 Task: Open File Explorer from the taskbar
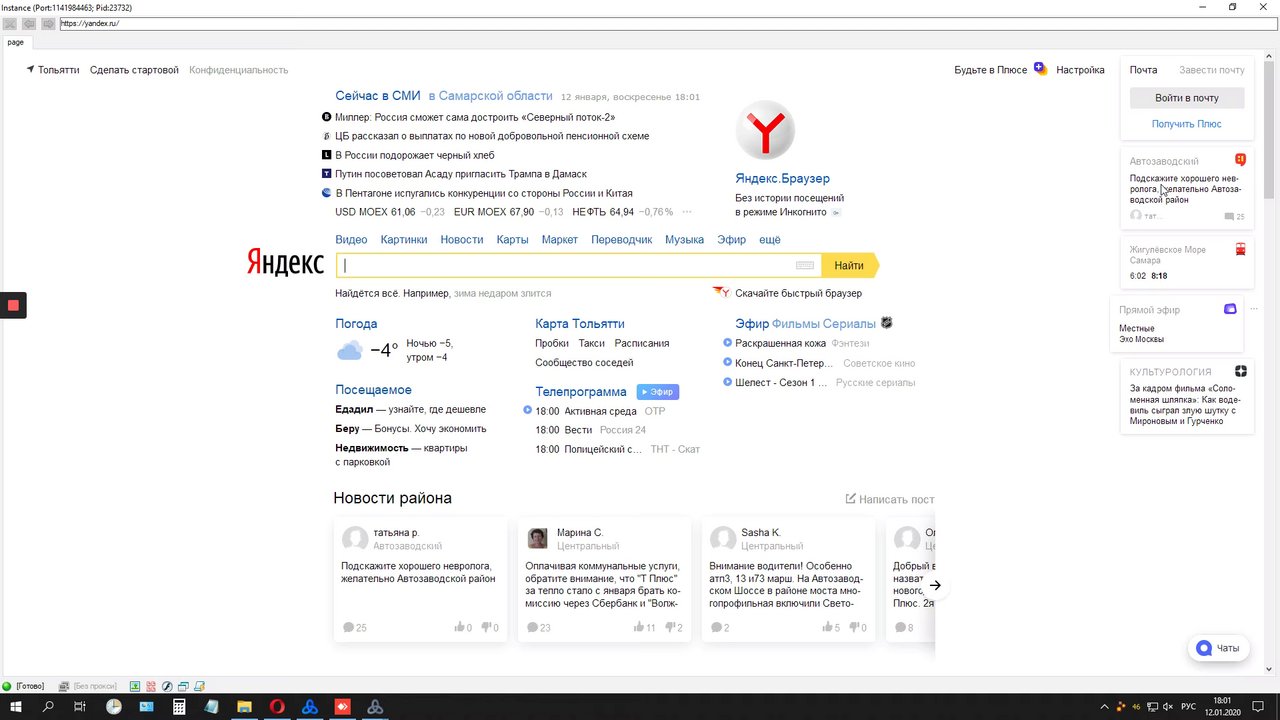[x=244, y=707]
